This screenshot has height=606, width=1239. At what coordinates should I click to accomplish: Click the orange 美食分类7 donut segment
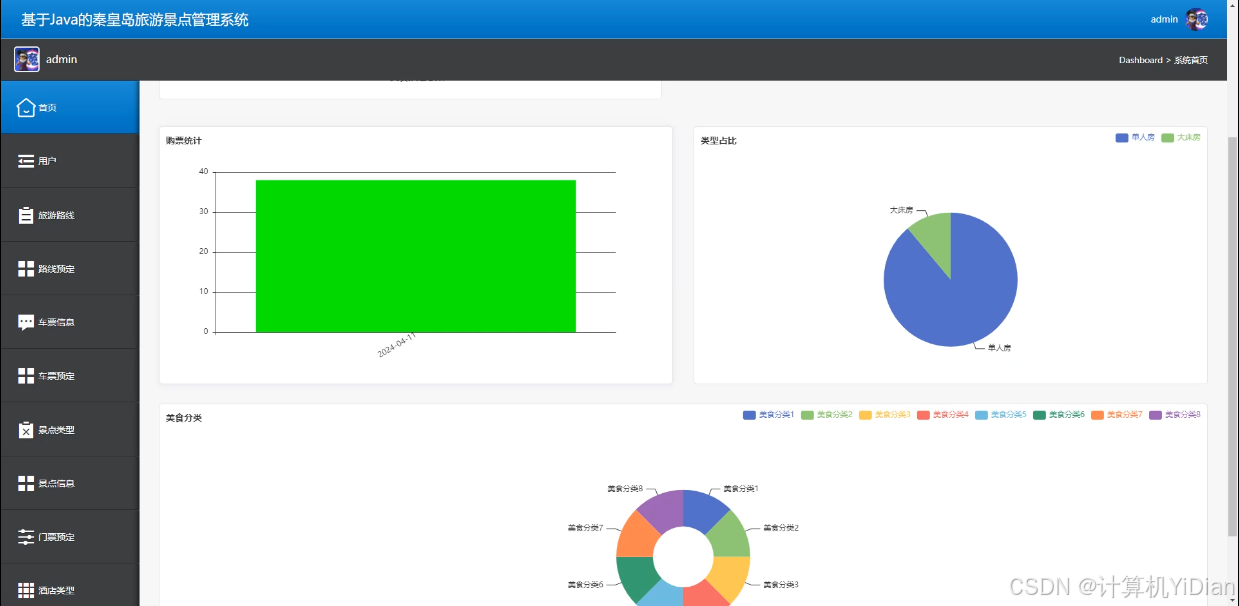(x=636, y=536)
